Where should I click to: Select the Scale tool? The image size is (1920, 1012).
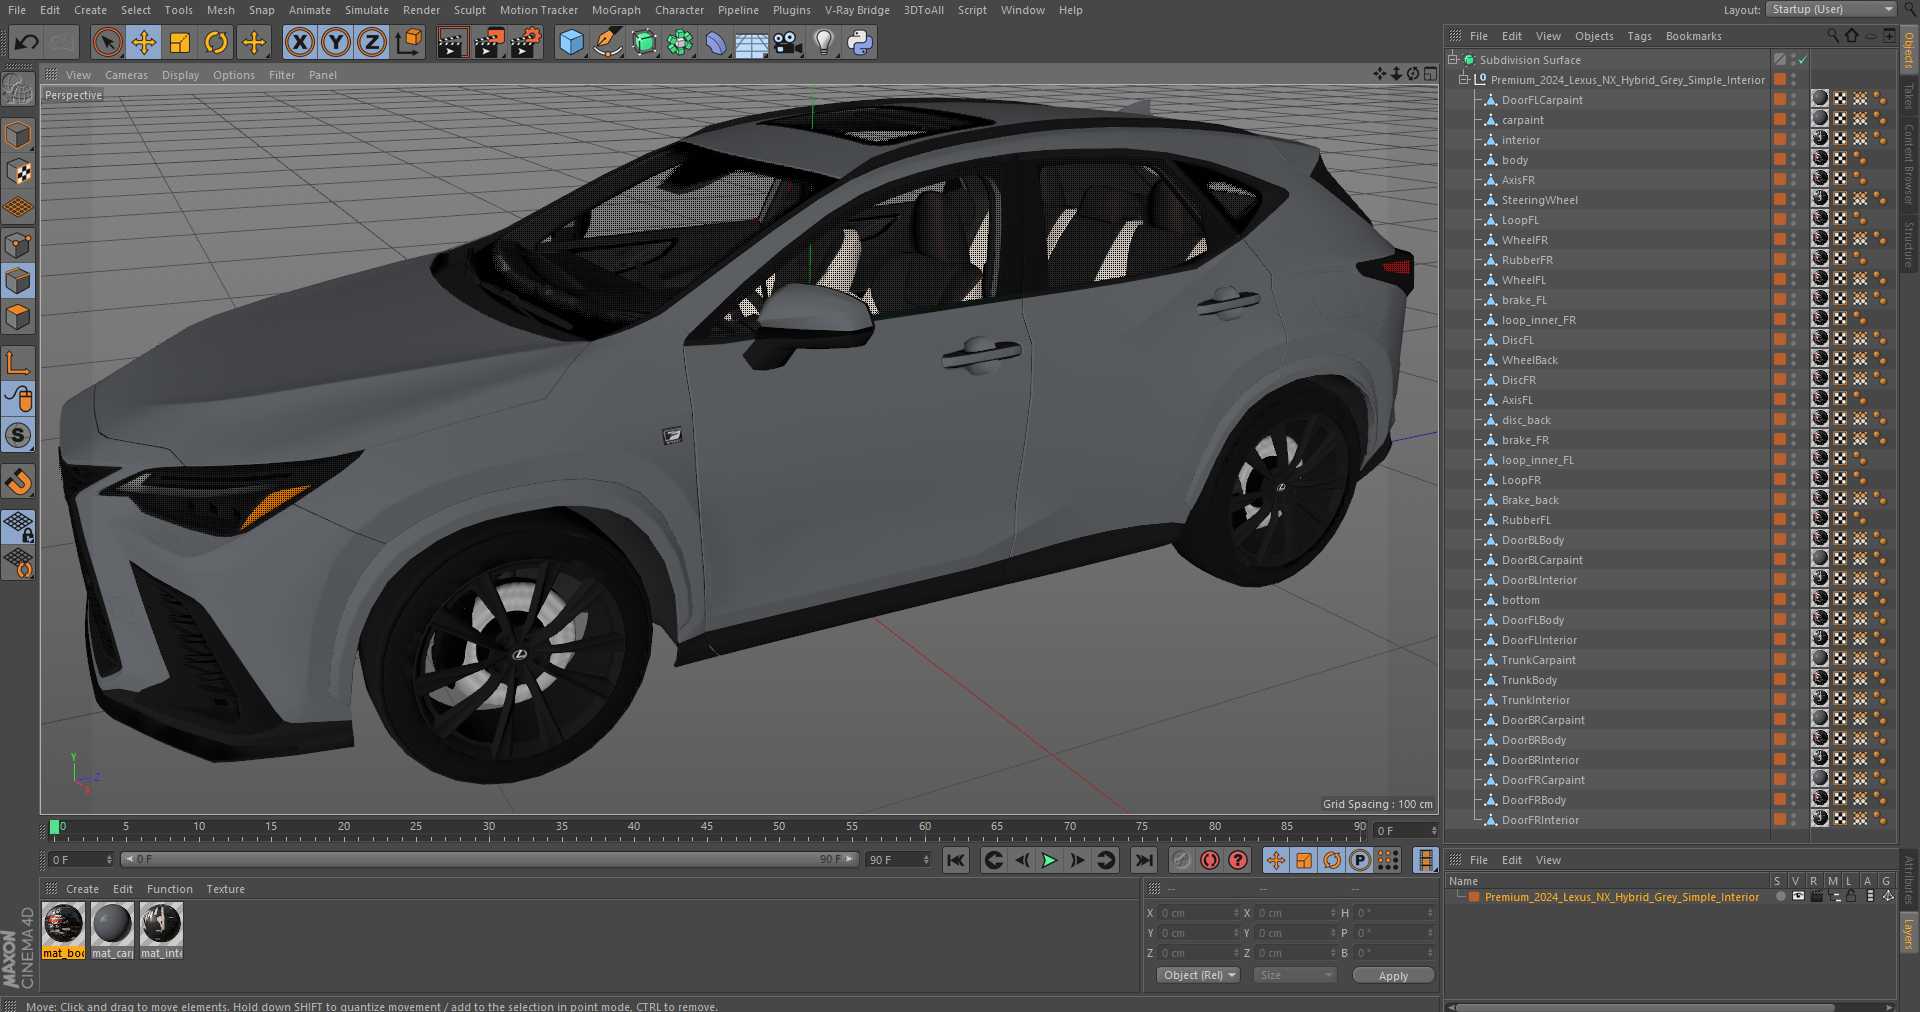180,42
